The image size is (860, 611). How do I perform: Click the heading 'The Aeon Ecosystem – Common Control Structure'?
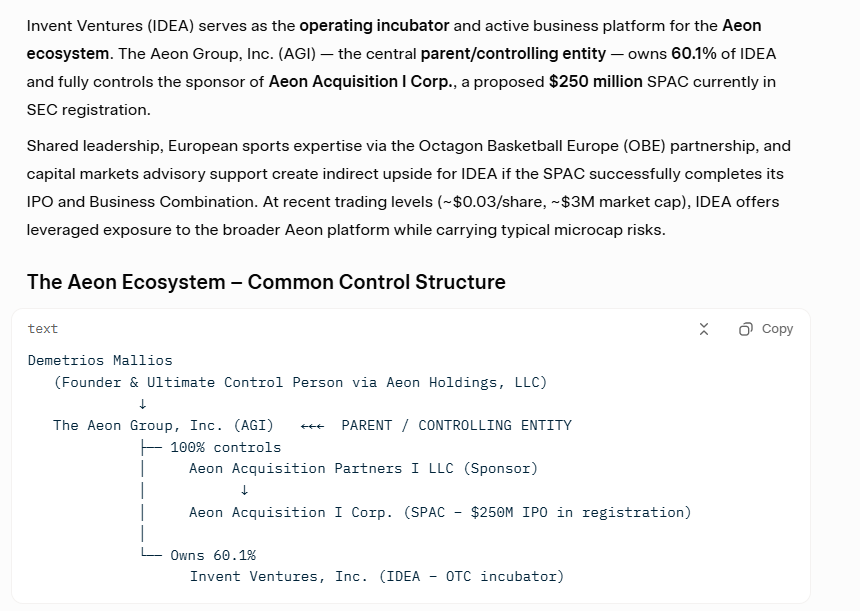coord(266,282)
